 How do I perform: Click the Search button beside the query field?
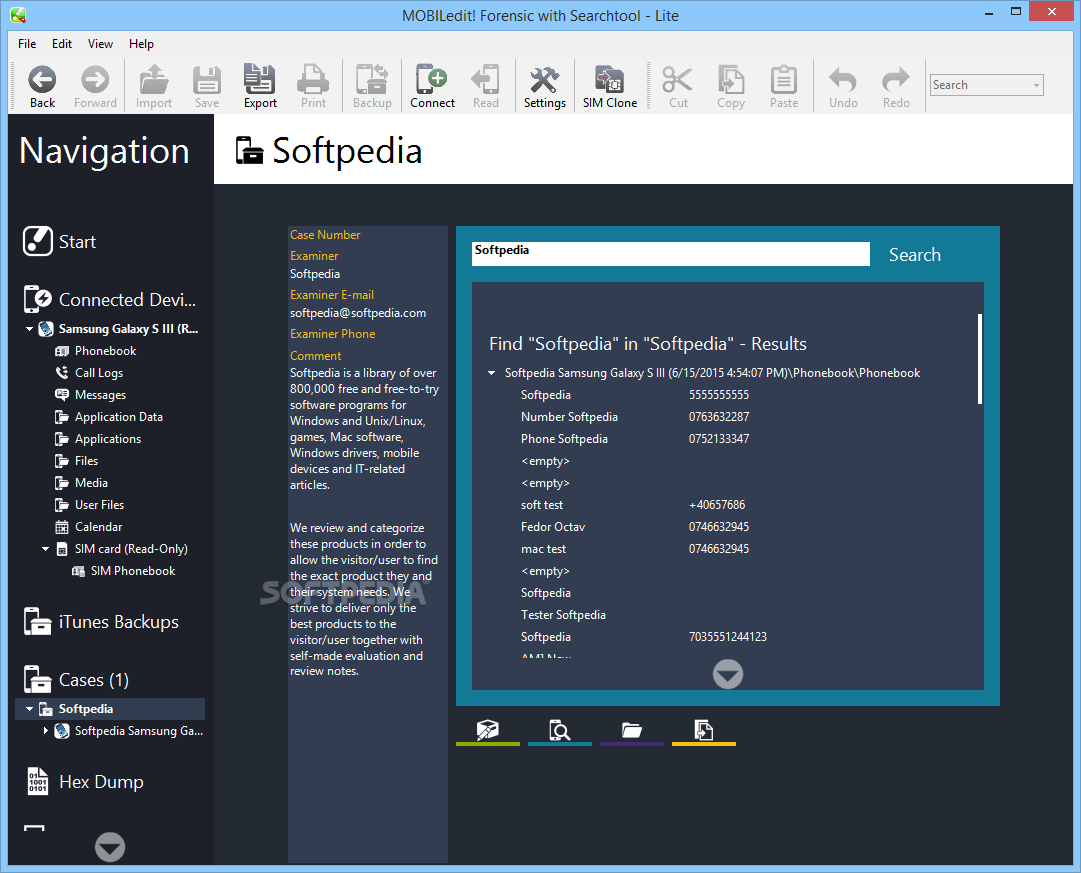pyautogui.click(x=914, y=254)
